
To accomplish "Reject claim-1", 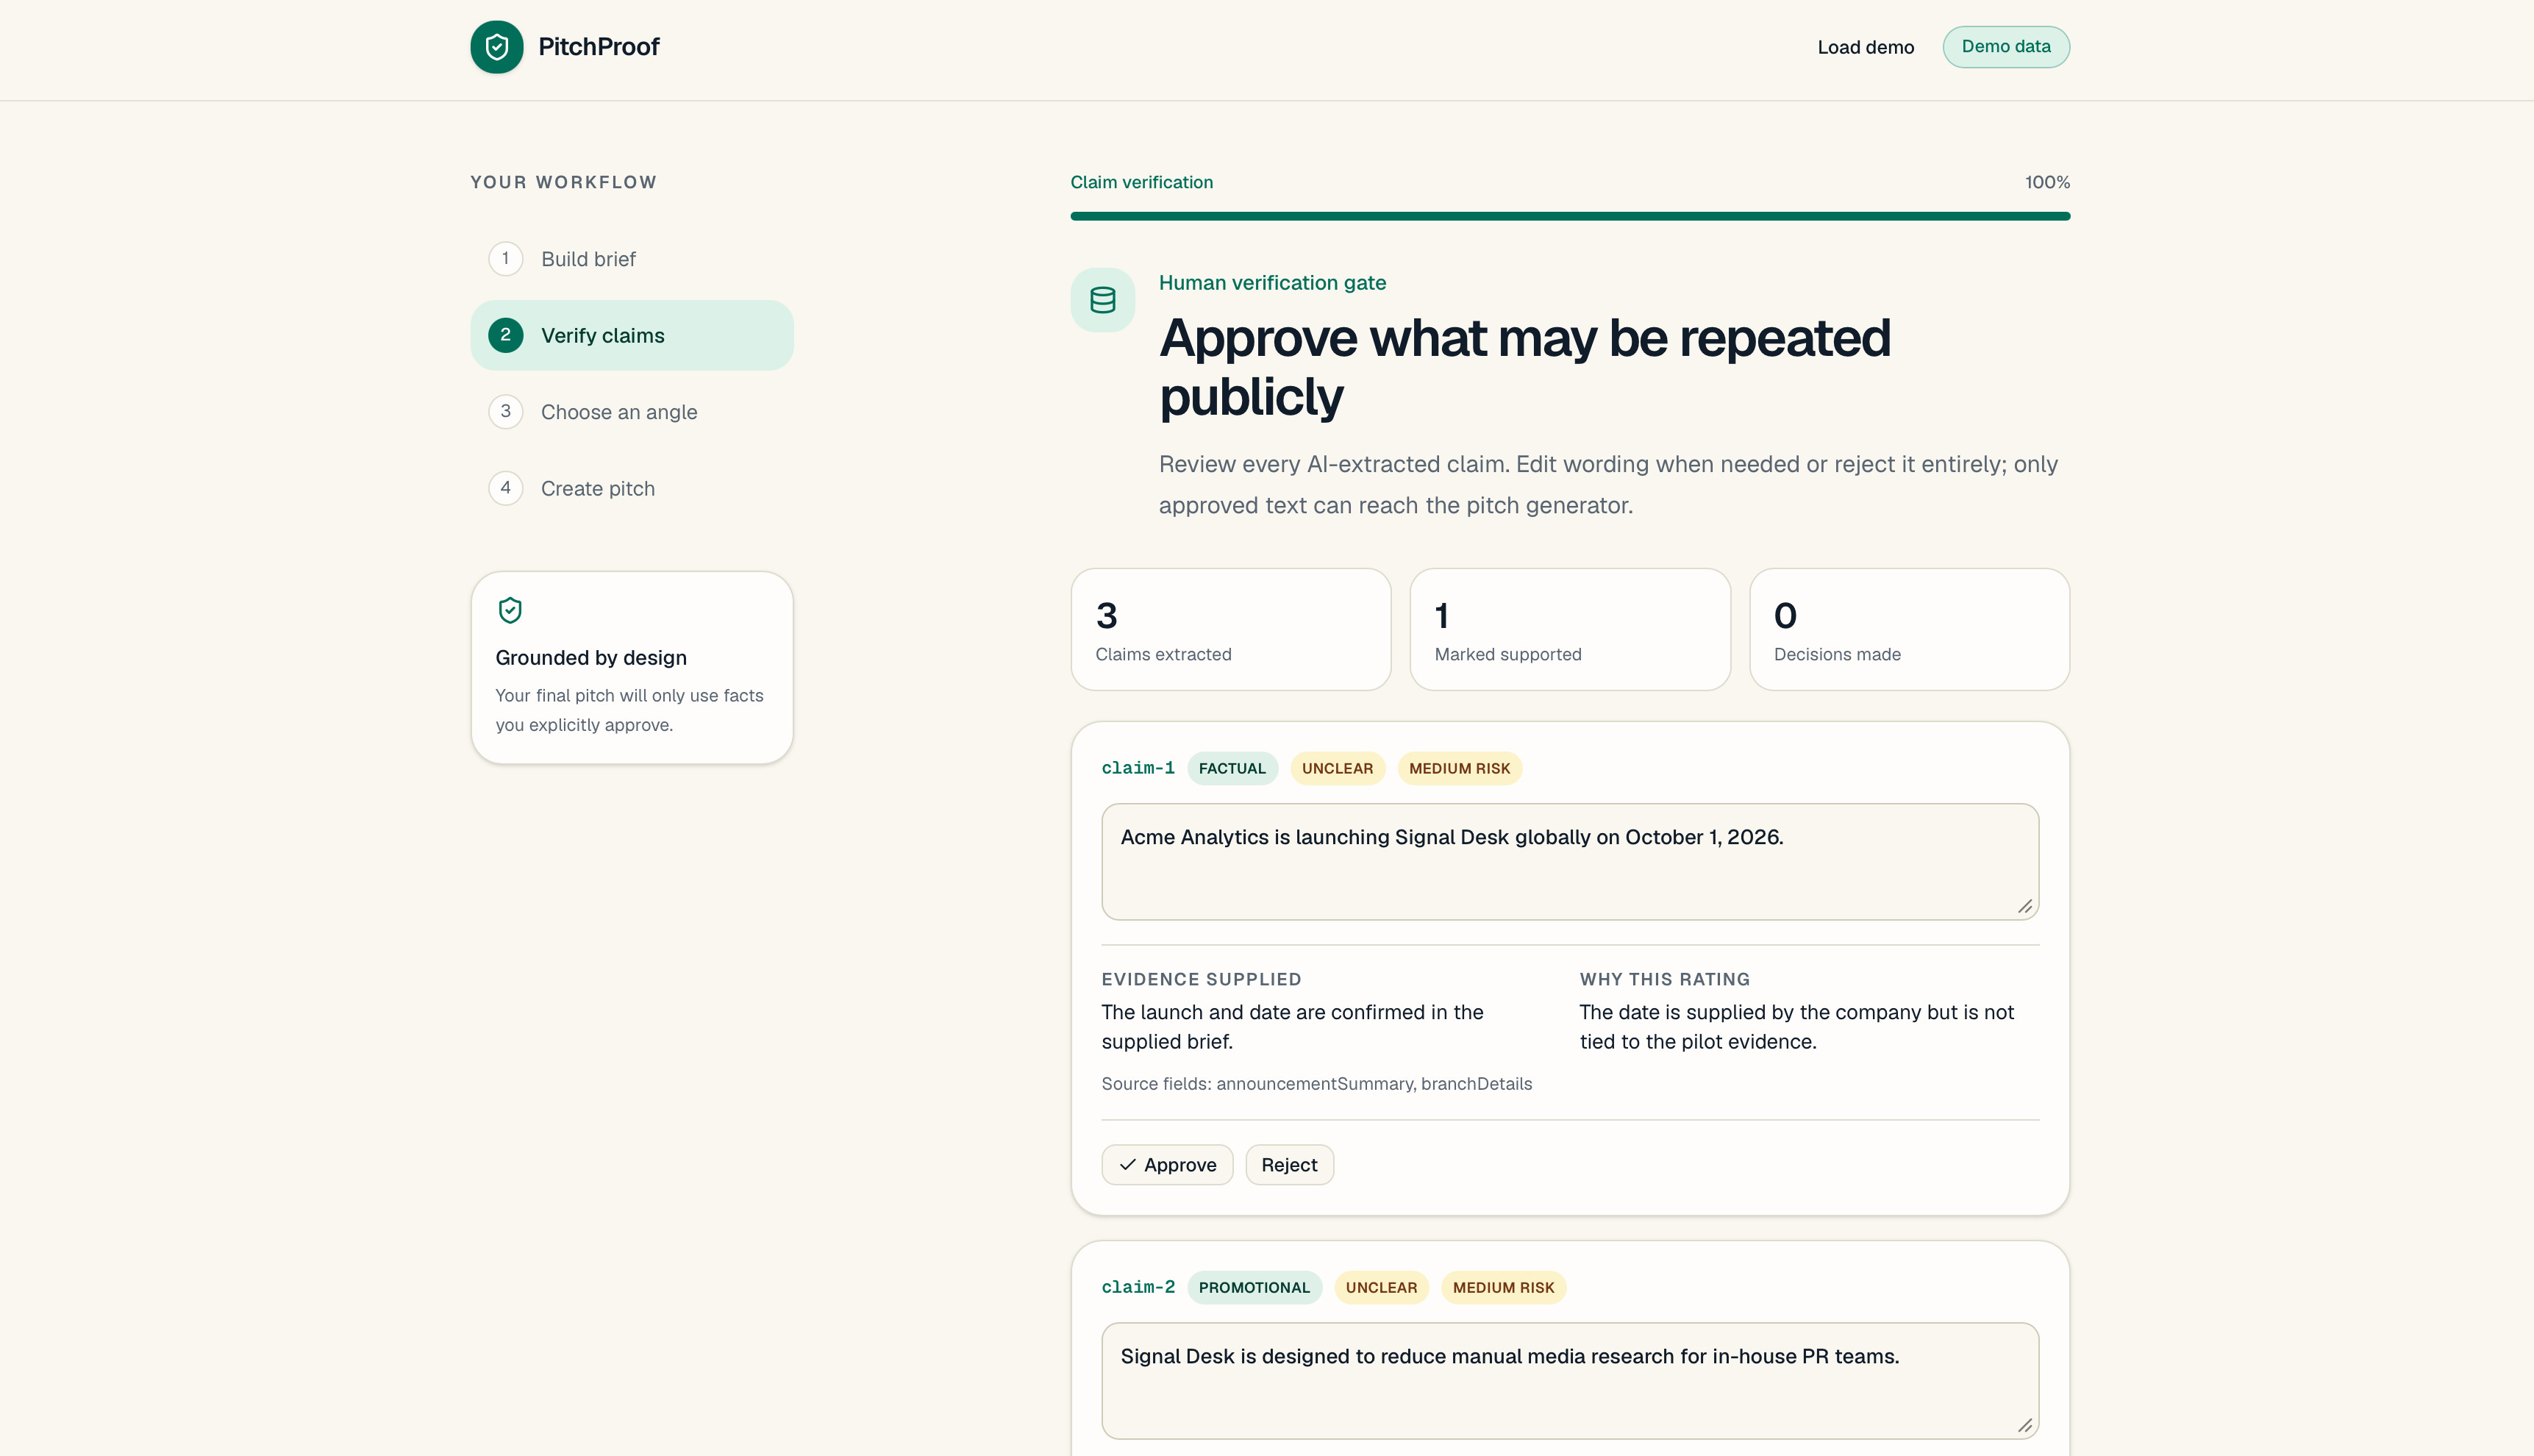I will pyautogui.click(x=1289, y=1165).
